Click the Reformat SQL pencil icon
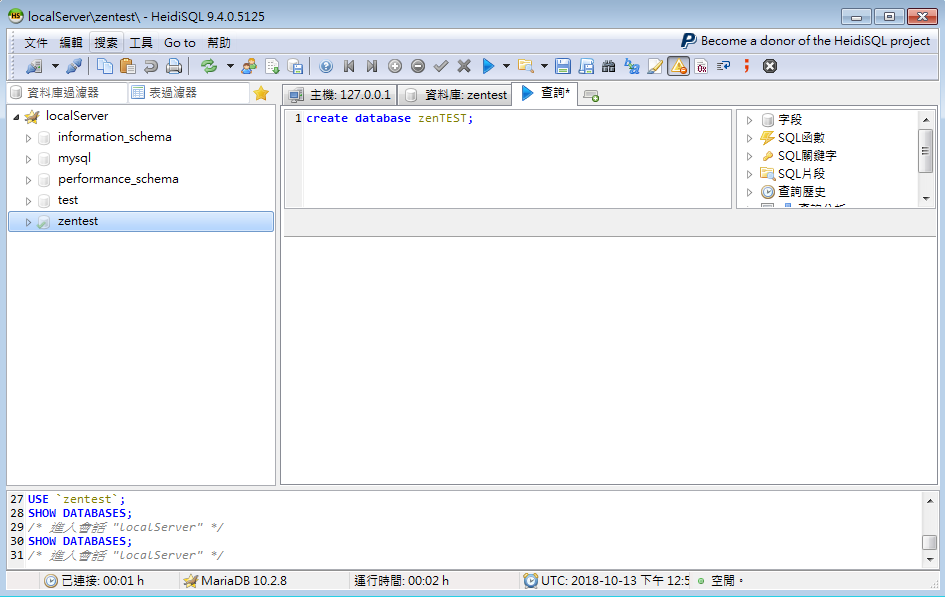Viewport: 945px width, 597px height. [x=655, y=66]
